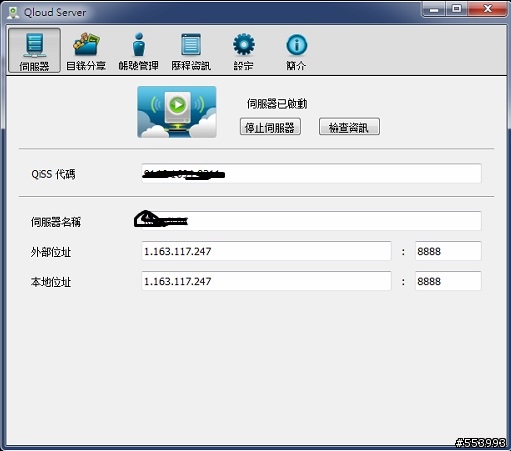Close the Qloud Server window
The width and height of the screenshot is (511, 451).
(488, 9)
